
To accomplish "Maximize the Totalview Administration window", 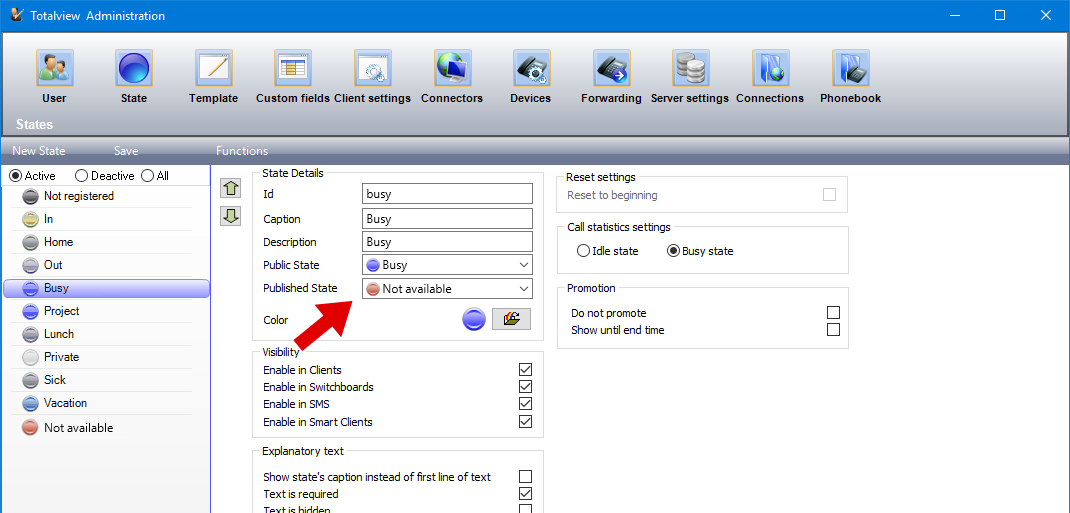I will click(x=1000, y=15).
